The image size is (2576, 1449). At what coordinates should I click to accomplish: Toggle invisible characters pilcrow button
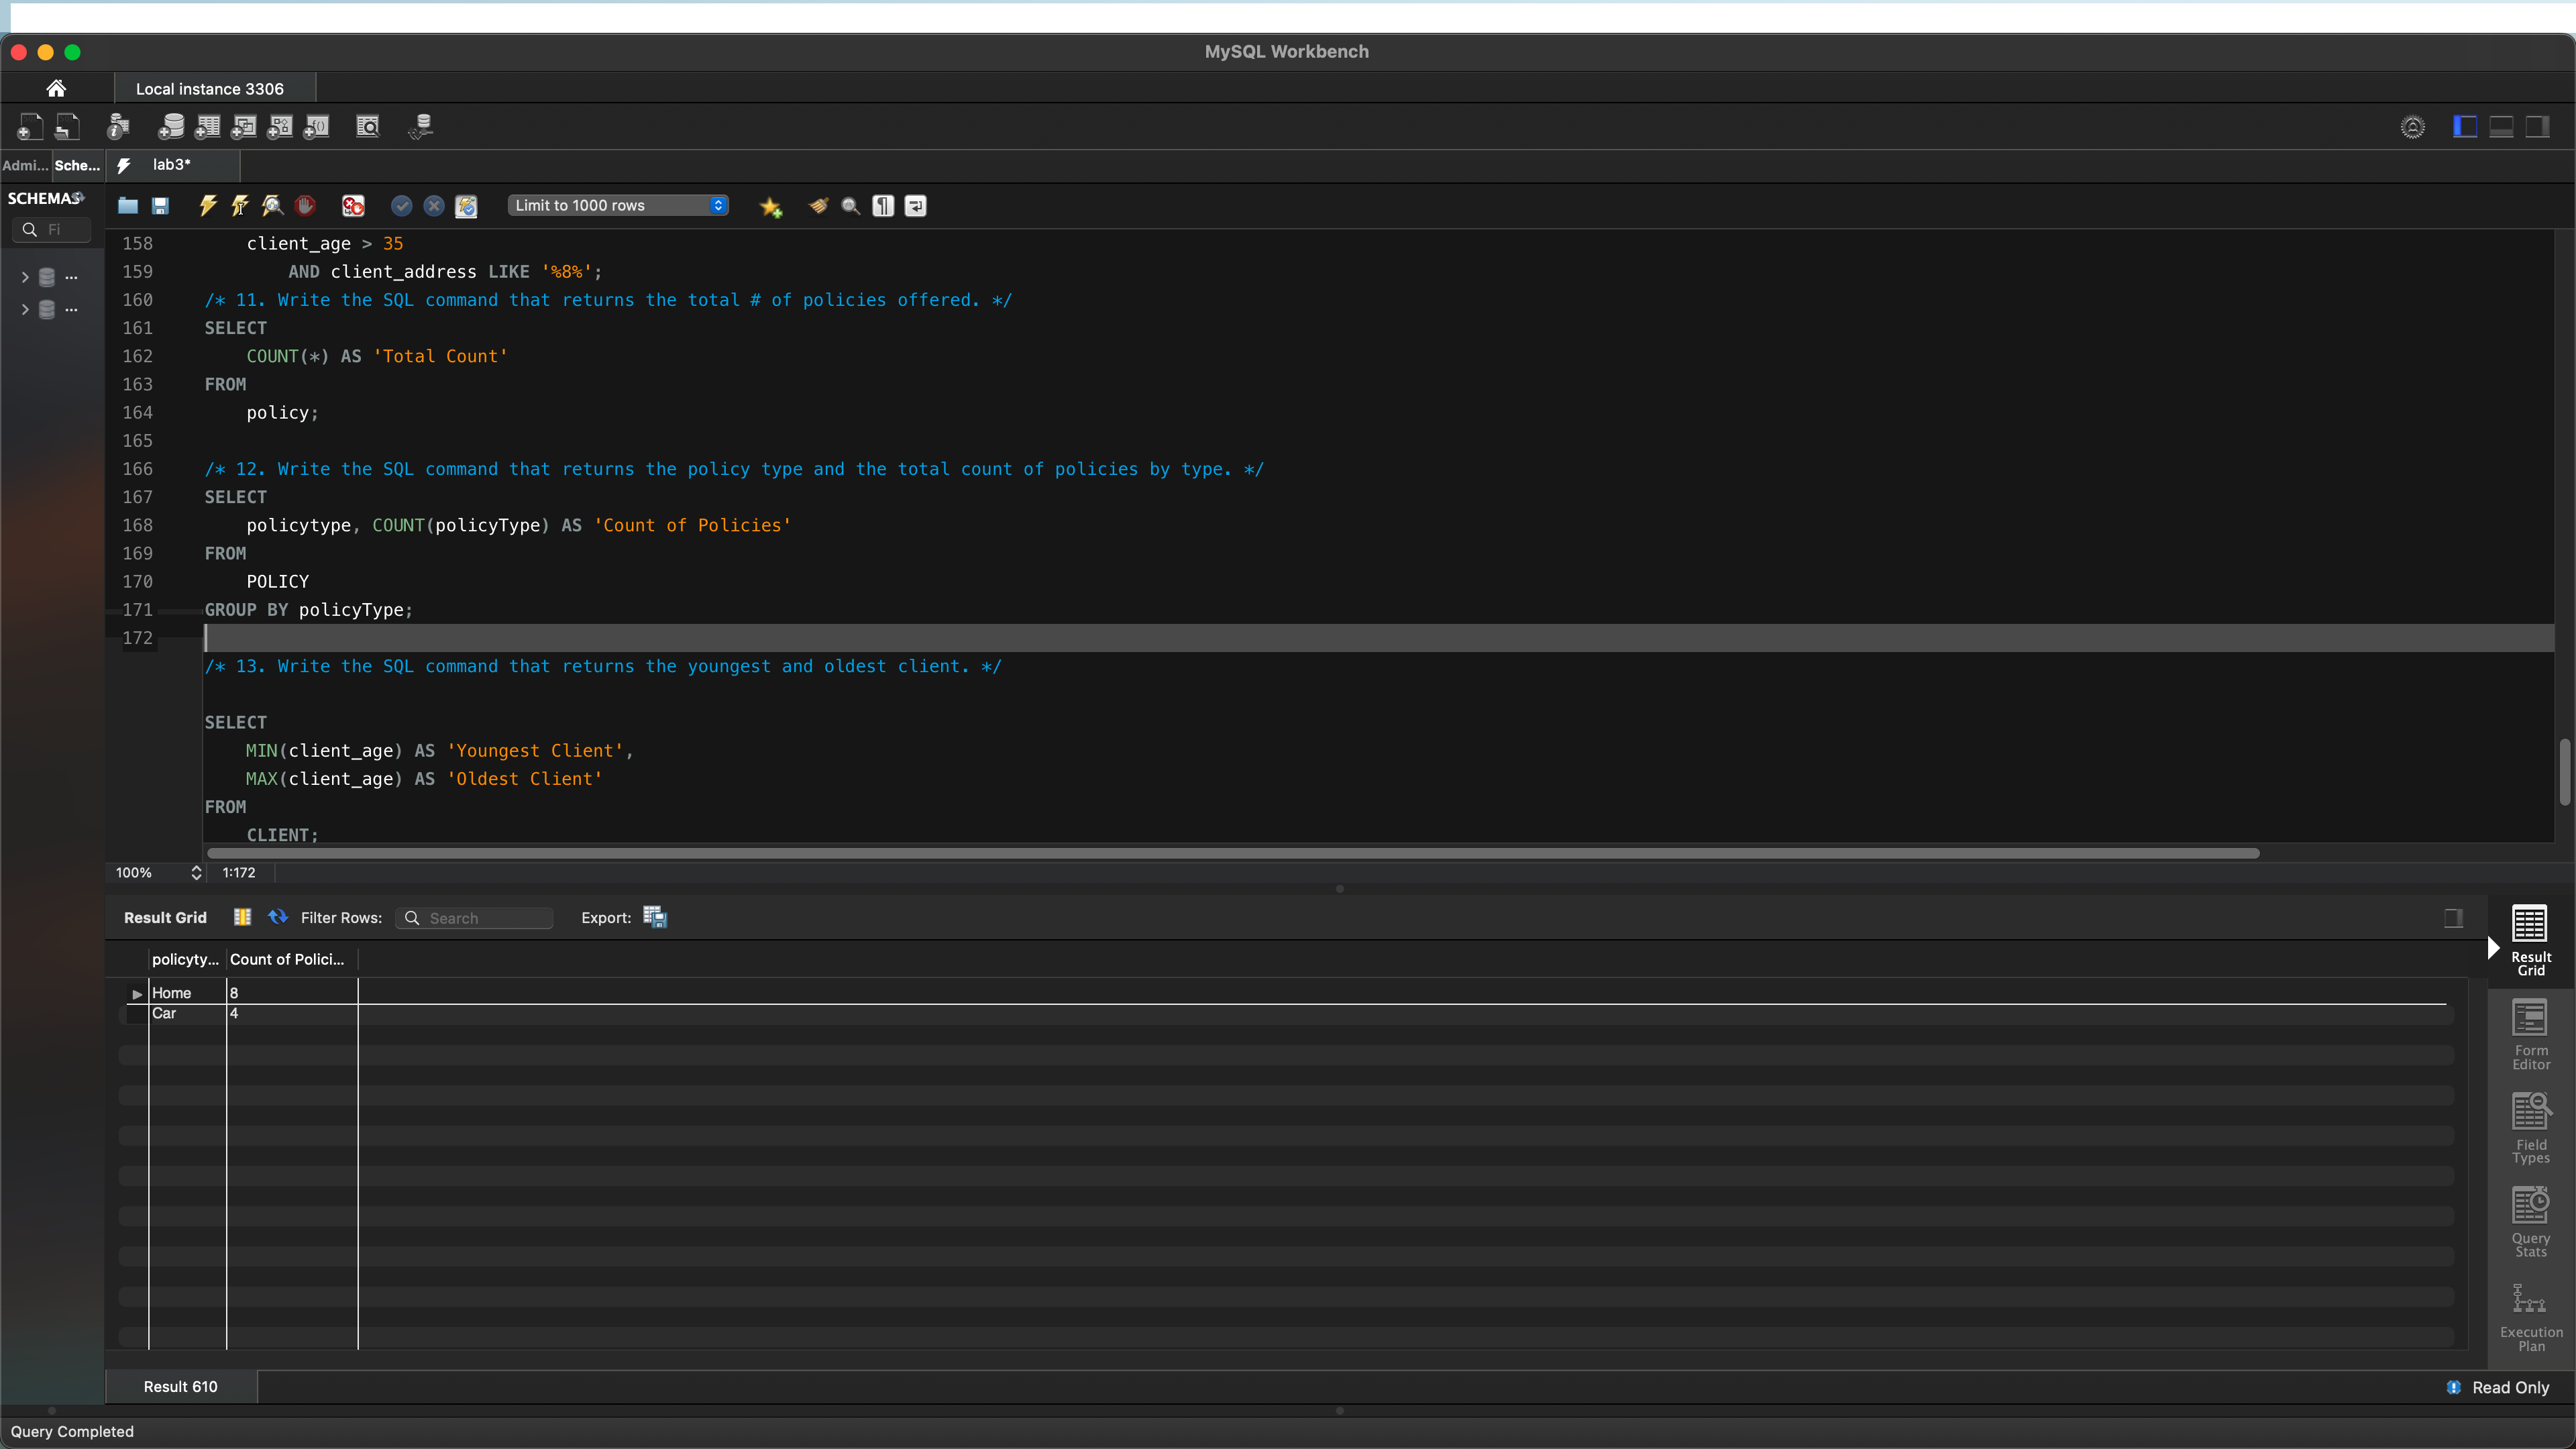point(882,206)
